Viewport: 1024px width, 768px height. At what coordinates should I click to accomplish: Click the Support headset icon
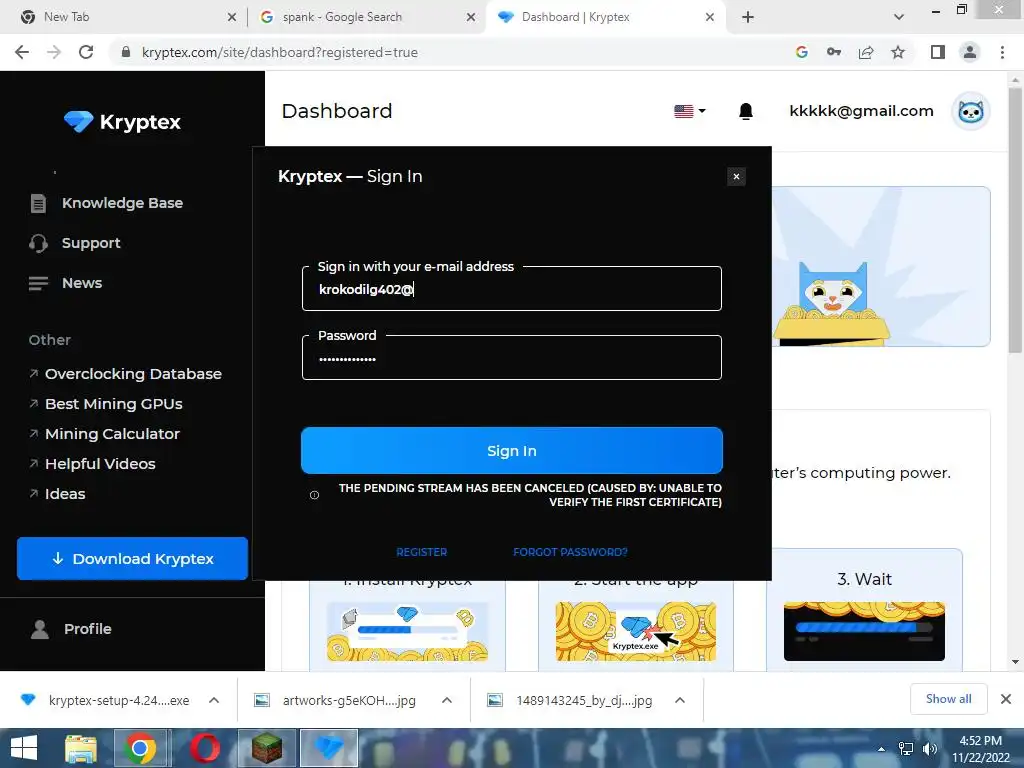coord(39,243)
